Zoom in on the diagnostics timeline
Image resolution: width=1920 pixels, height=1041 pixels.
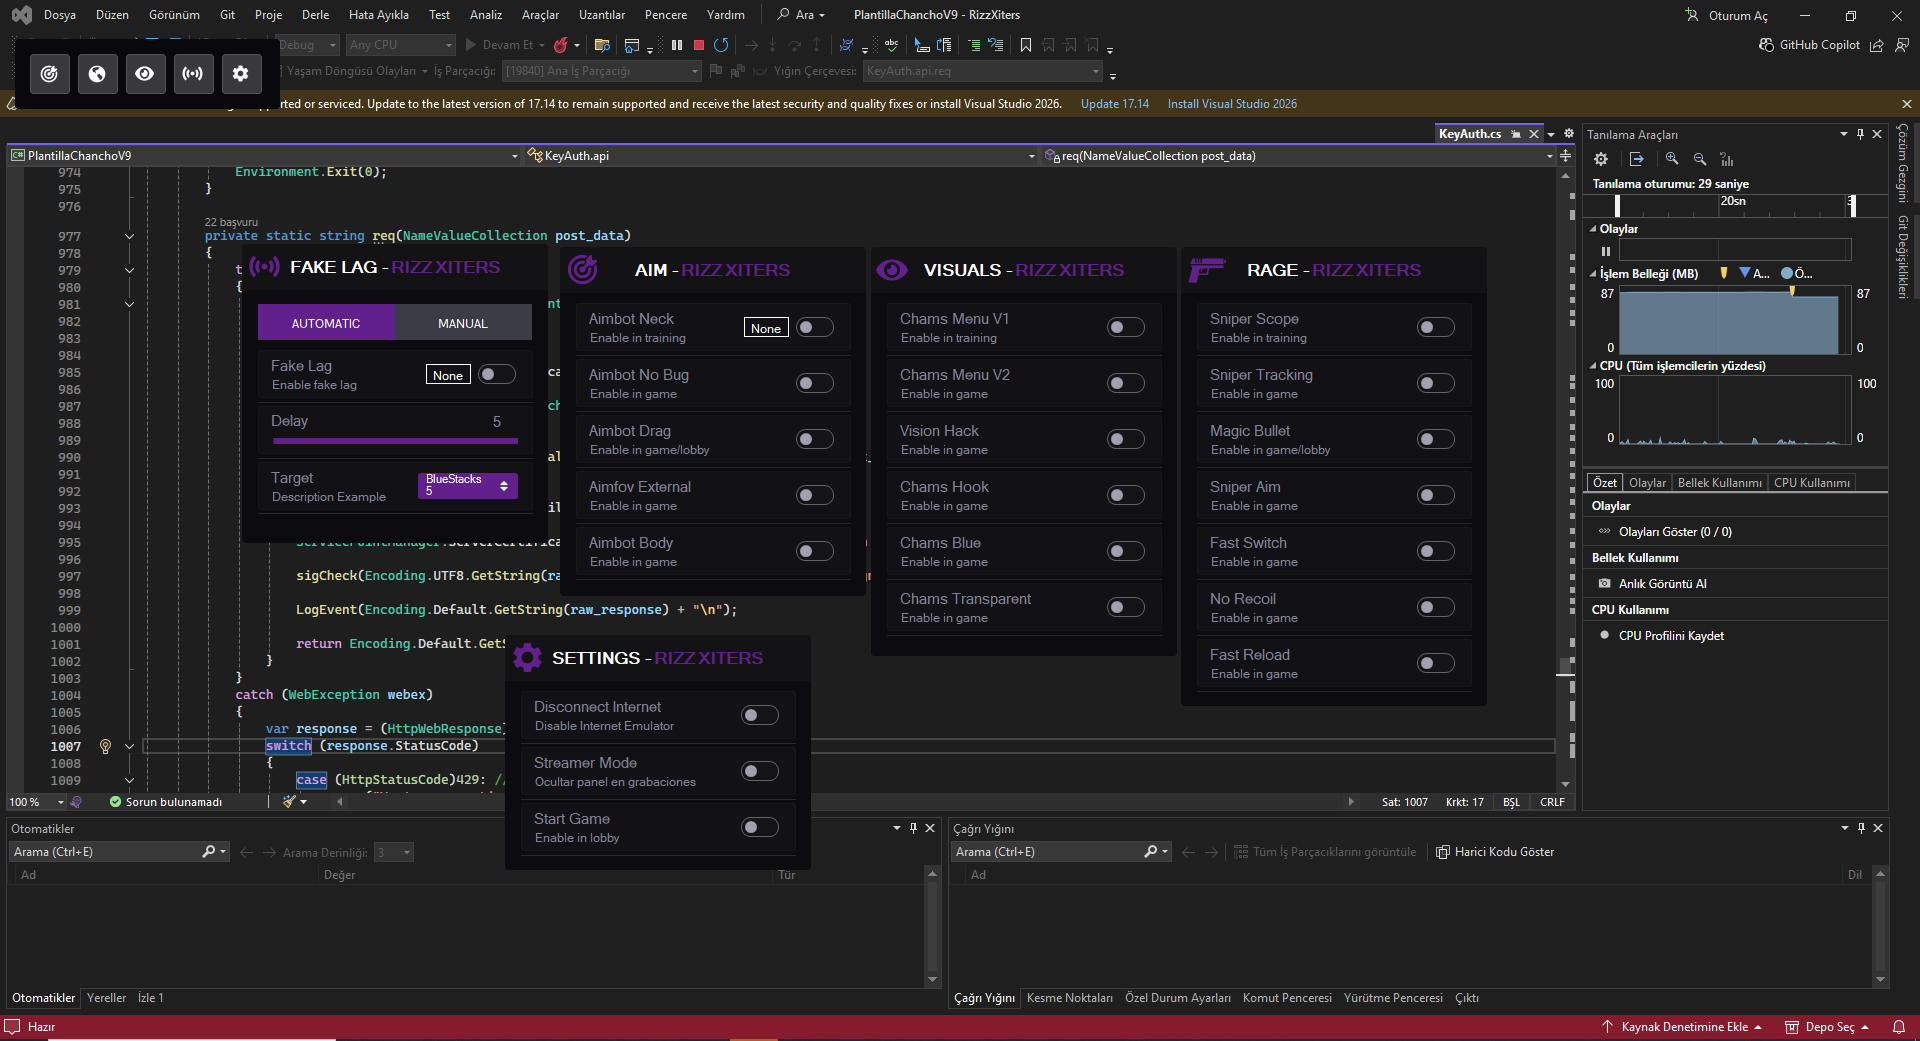click(x=1672, y=159)
